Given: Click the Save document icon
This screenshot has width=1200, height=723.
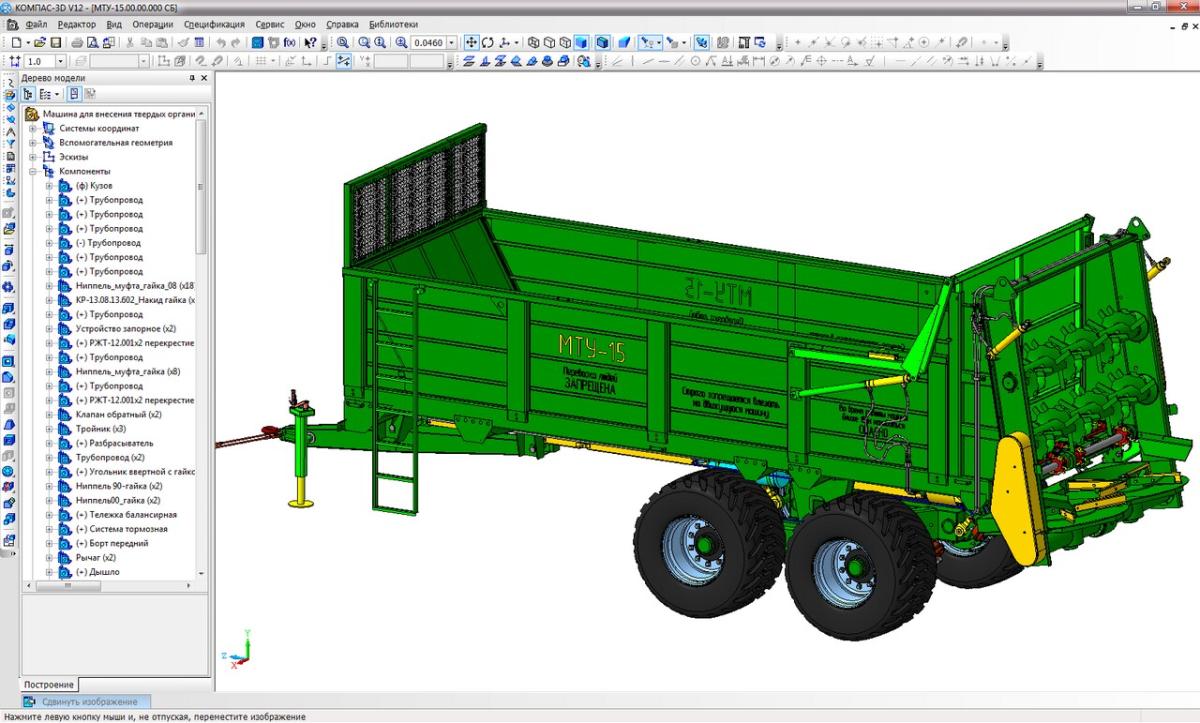Looking at the screenshot, I should [x=57, y=43].
